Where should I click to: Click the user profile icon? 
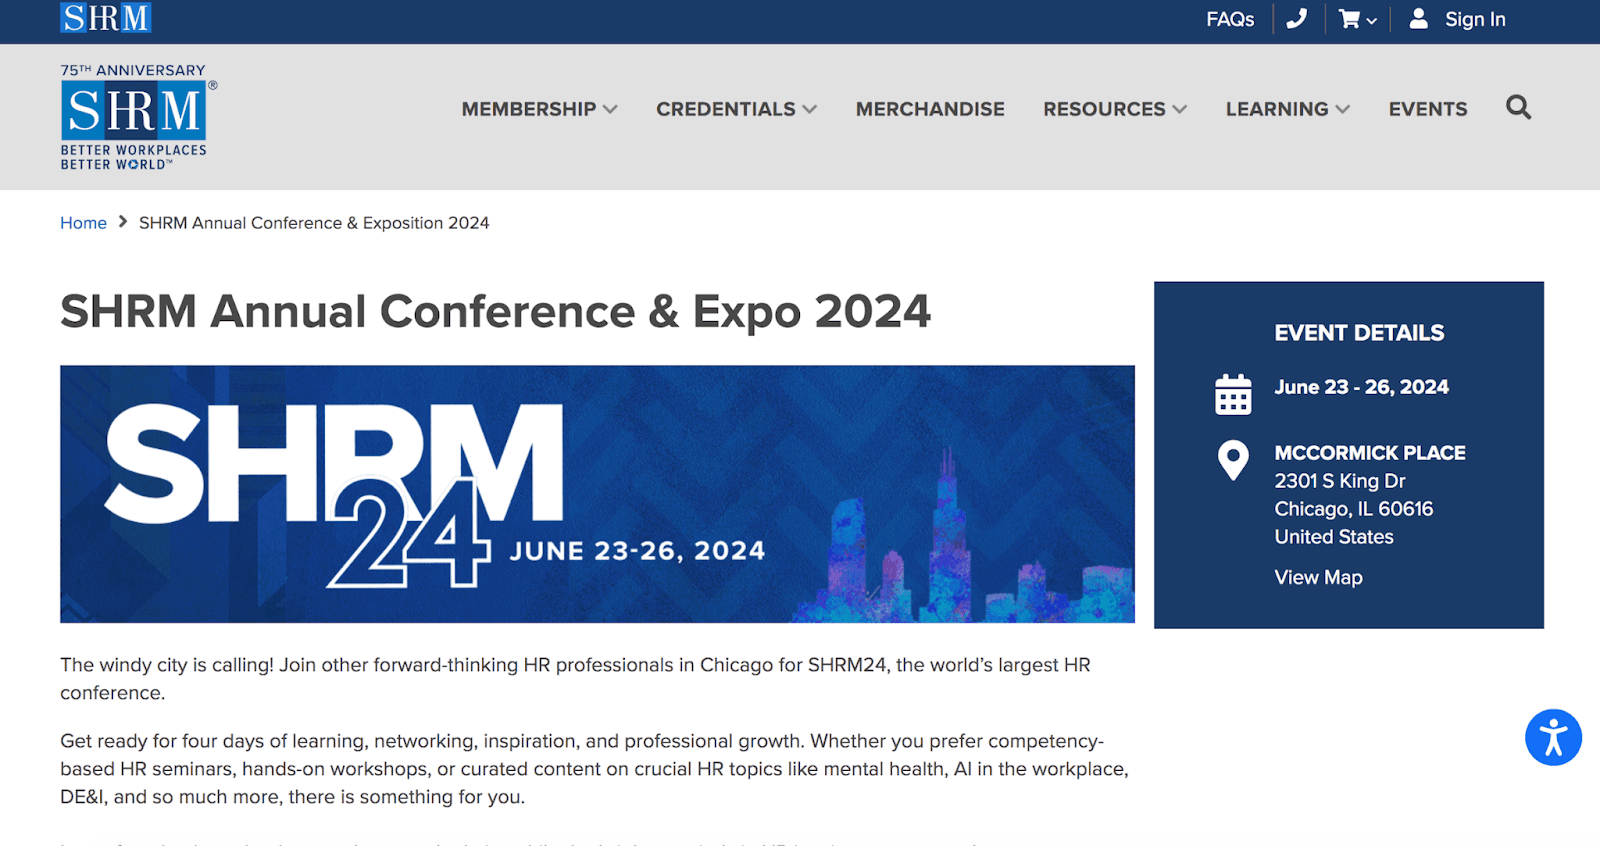click(1418, 19)
